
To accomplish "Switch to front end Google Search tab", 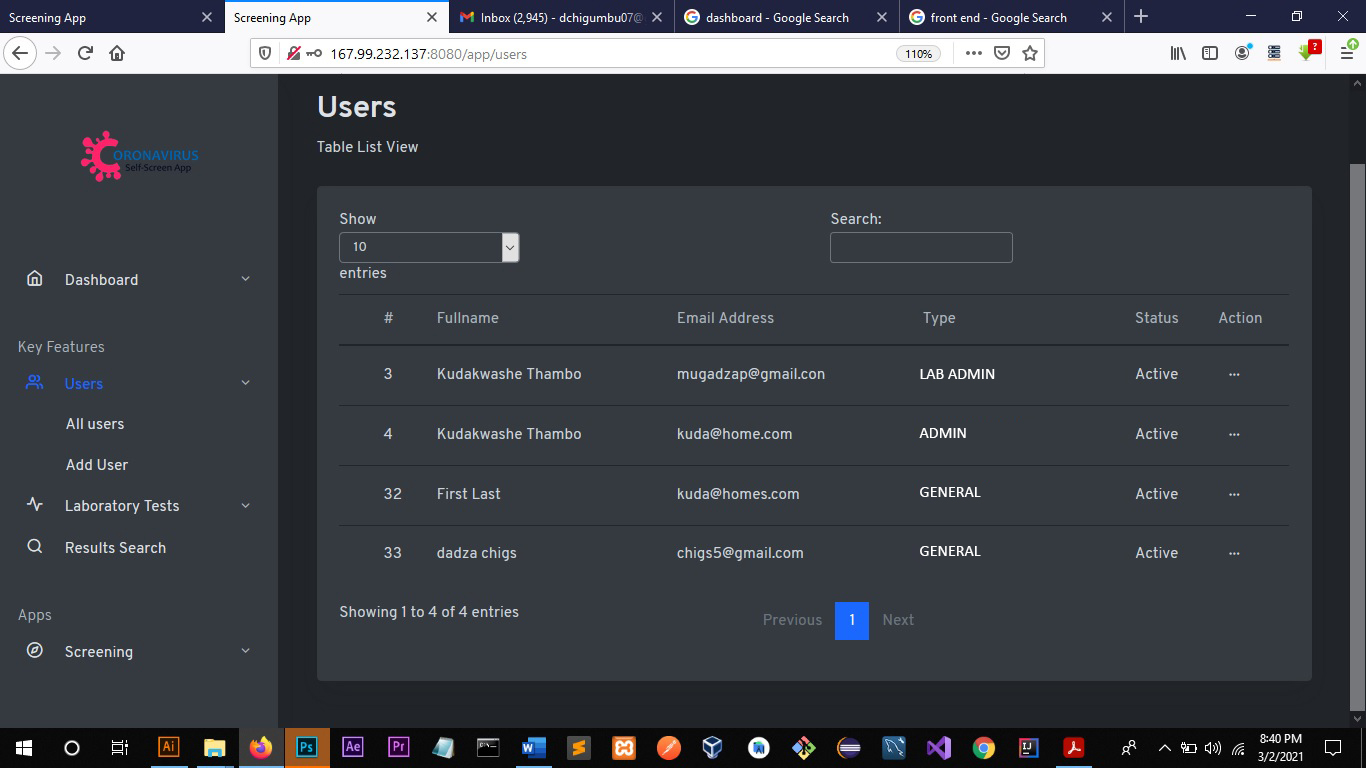I will (x=1012, y=17).
